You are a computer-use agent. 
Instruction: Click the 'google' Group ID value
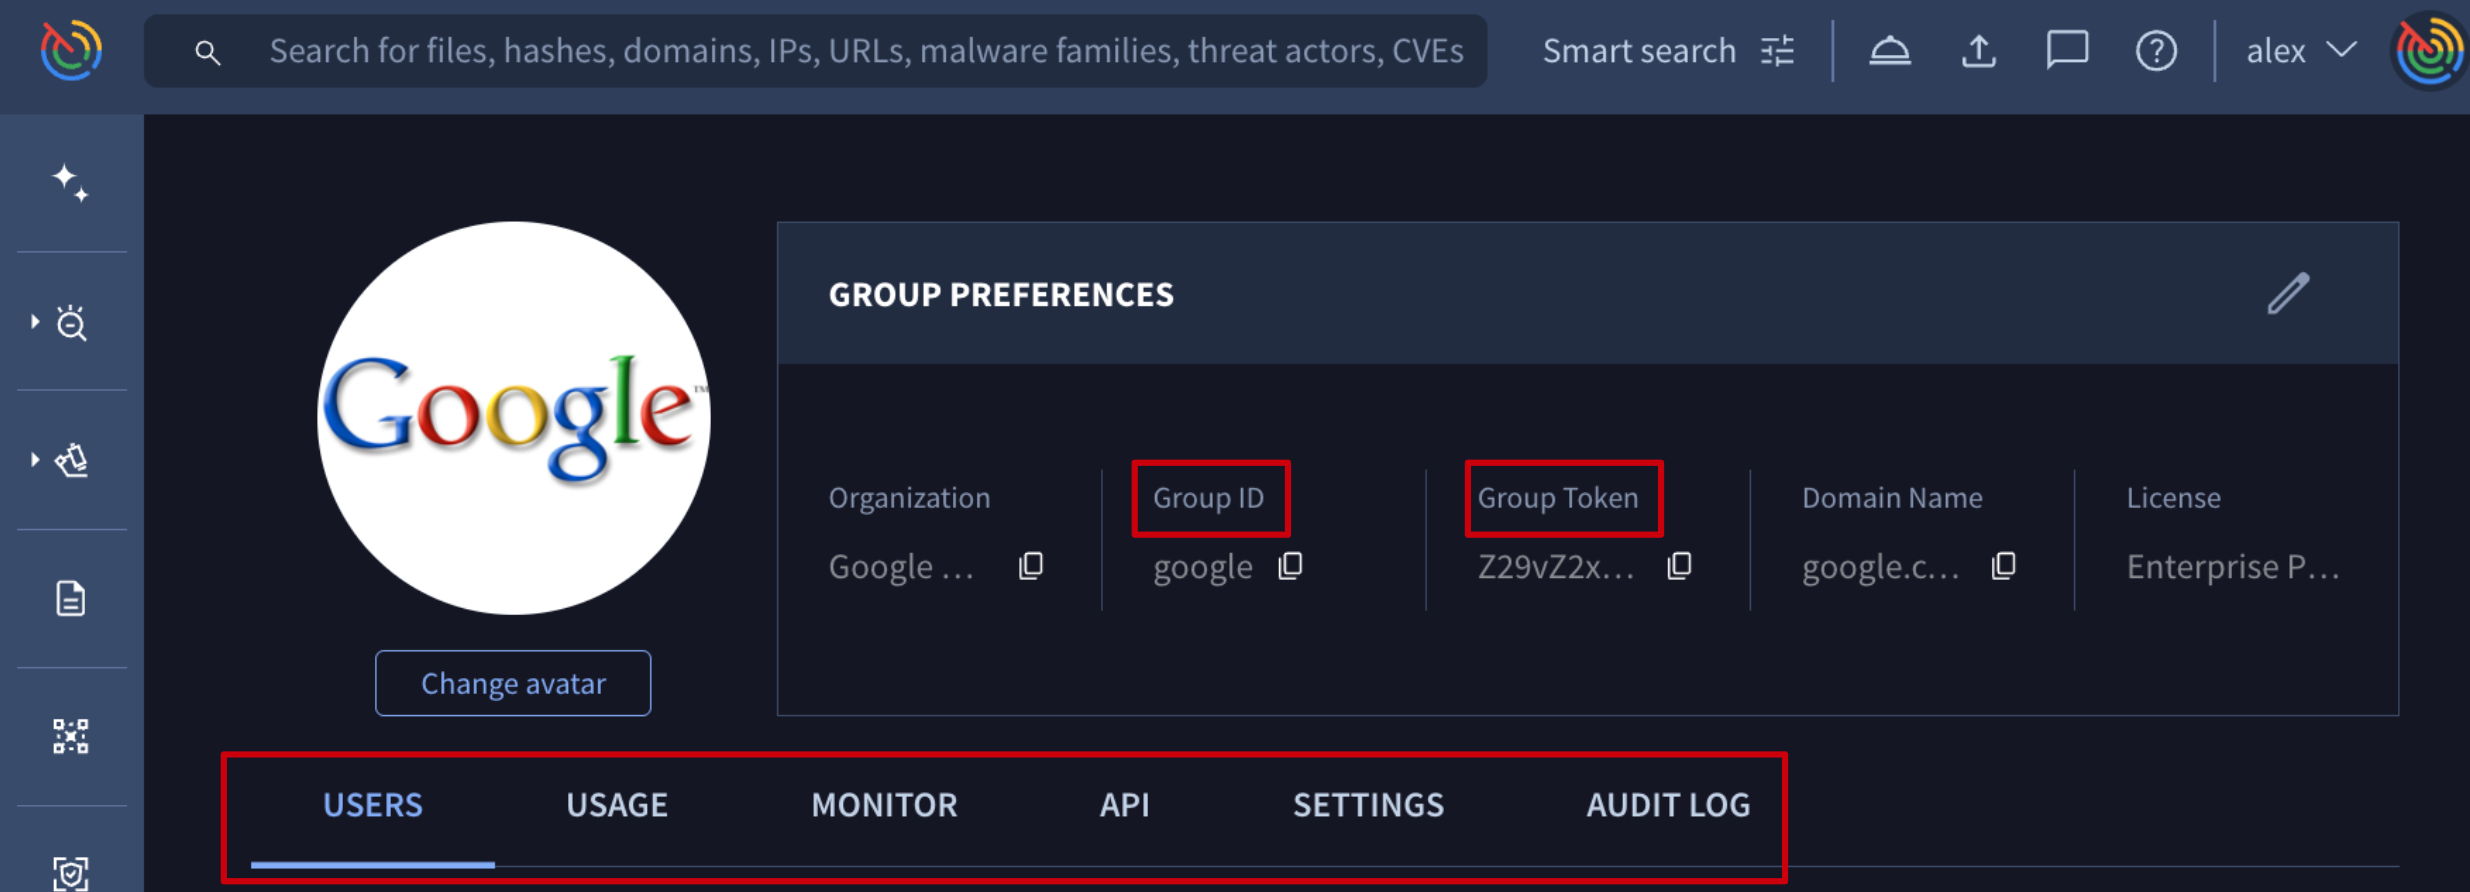coord(1203,567)
